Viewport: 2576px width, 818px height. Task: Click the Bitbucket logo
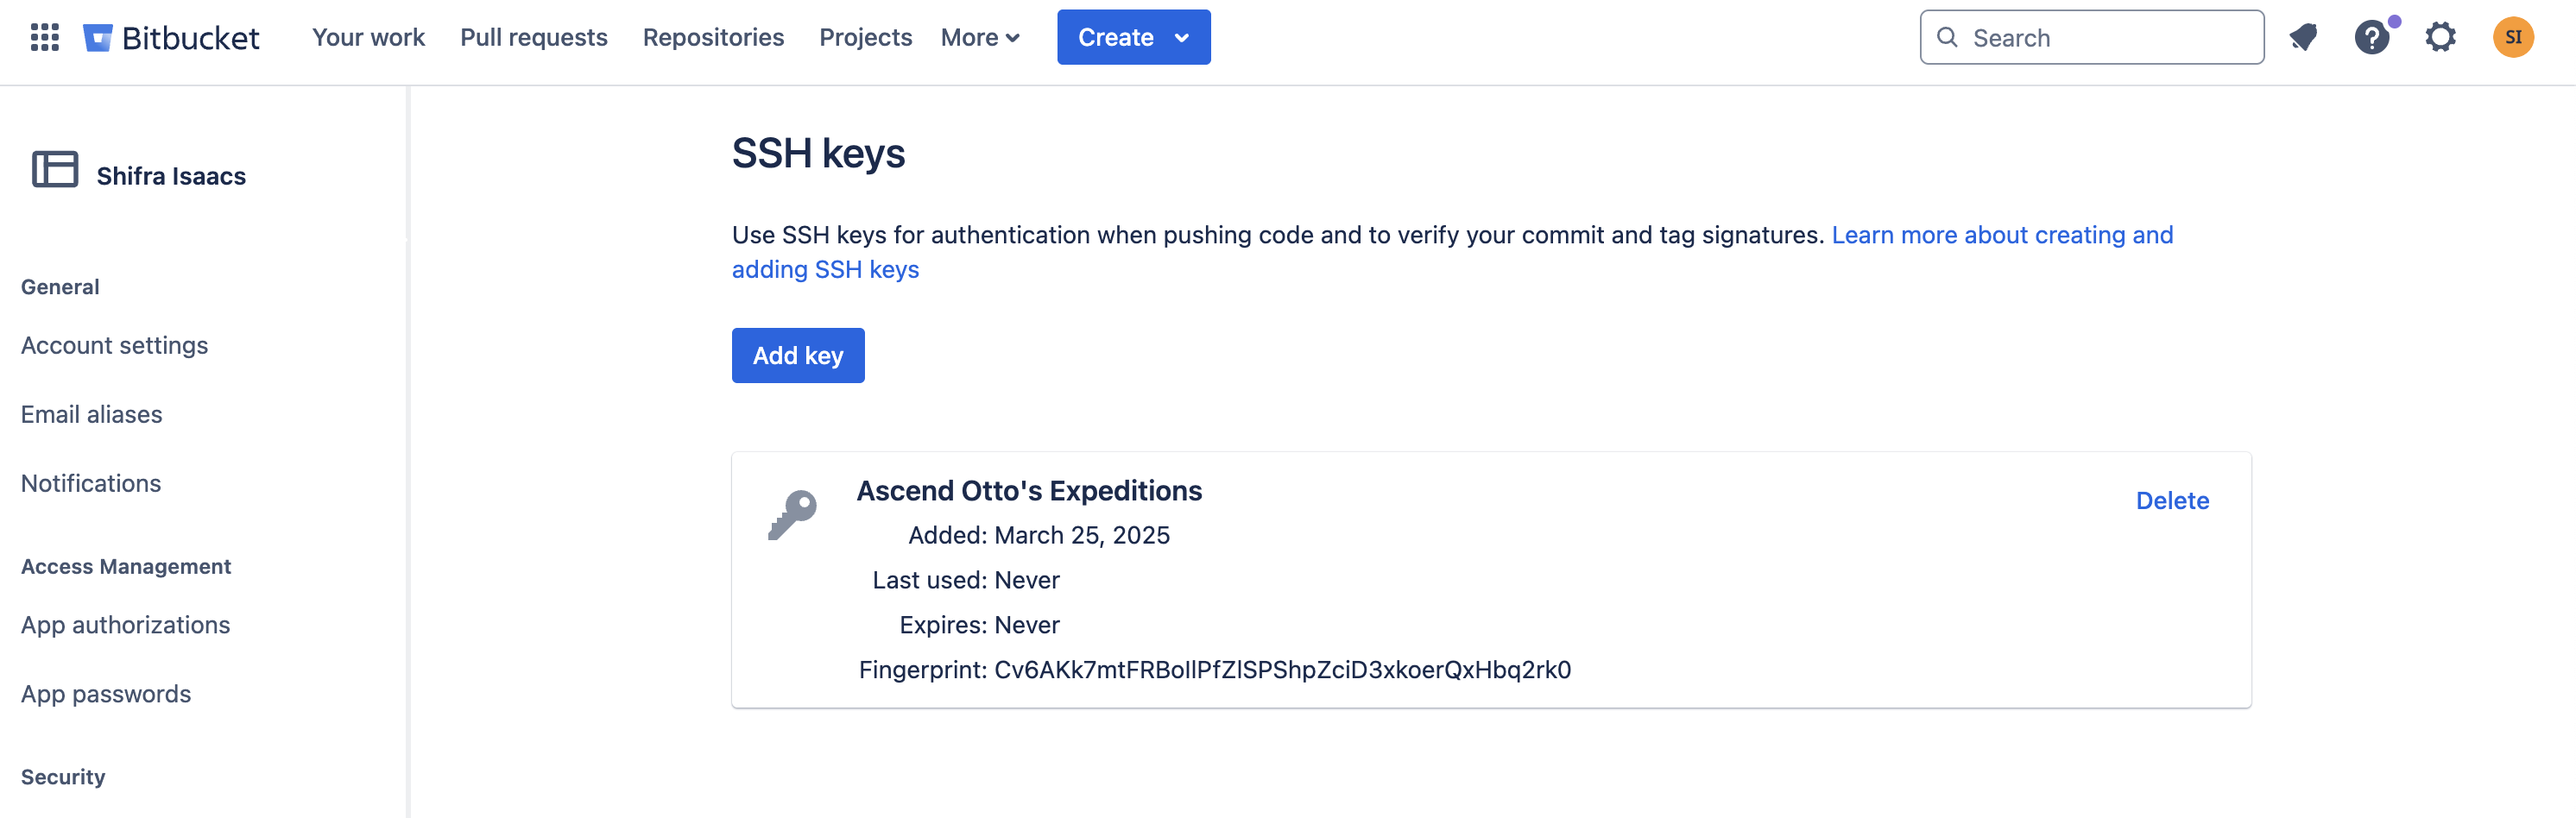171,38
